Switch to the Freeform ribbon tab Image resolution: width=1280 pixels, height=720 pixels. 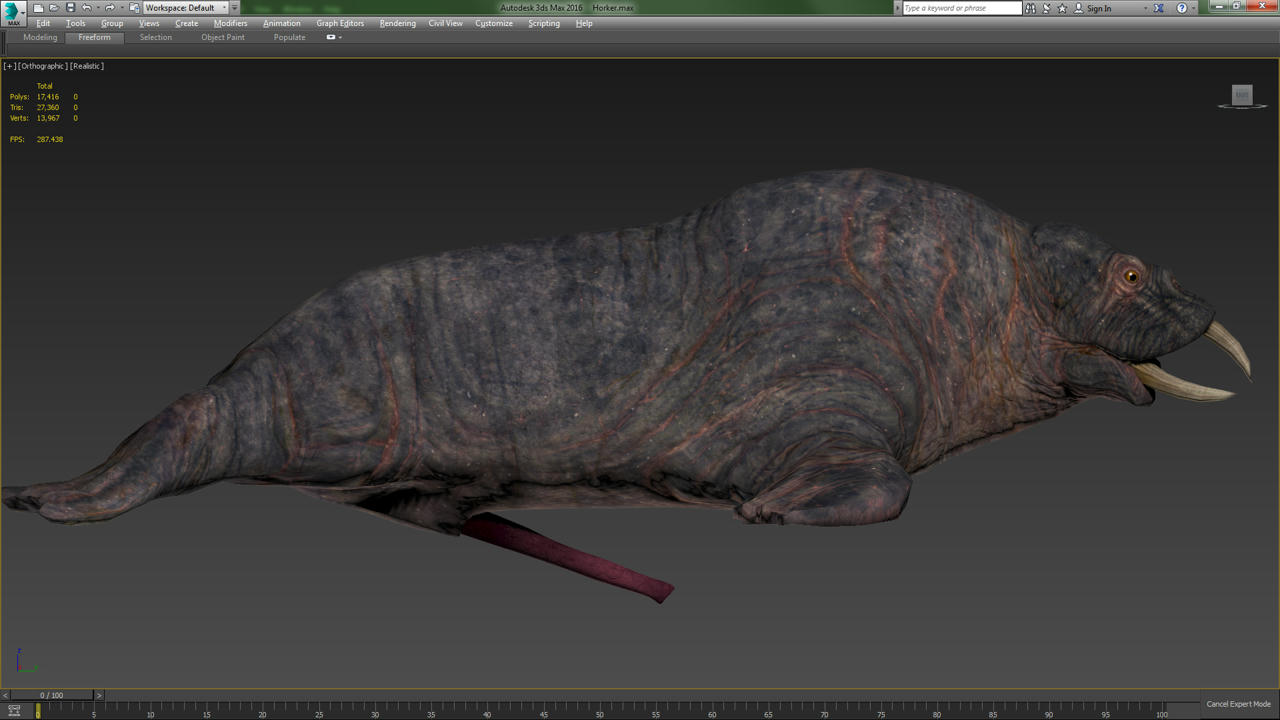(95, 37)
